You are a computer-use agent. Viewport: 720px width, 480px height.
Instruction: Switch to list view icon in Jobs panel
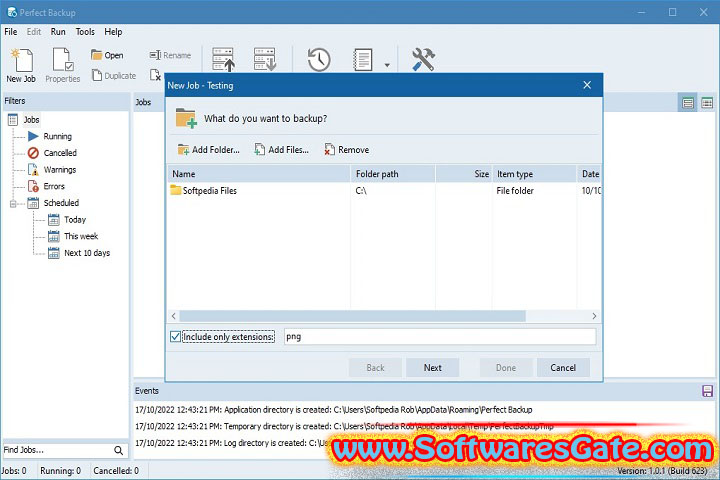pos(688,103)
